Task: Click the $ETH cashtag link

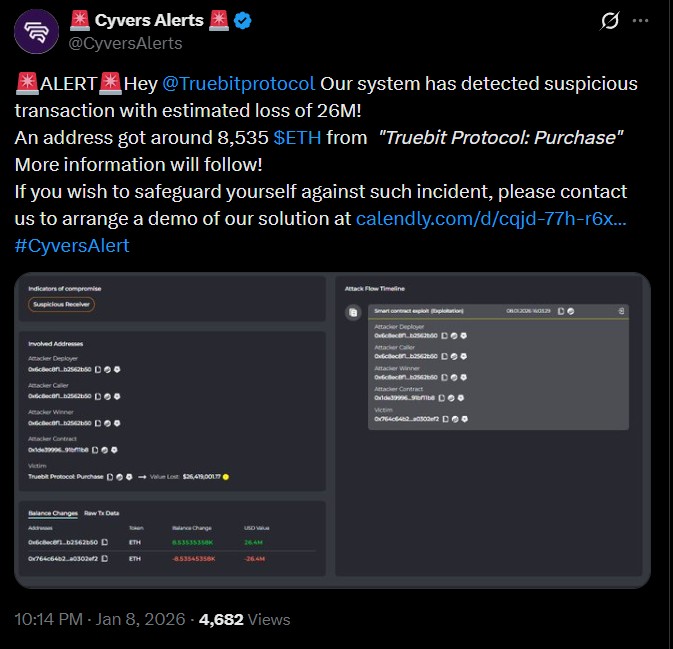Action: (297, 137)
